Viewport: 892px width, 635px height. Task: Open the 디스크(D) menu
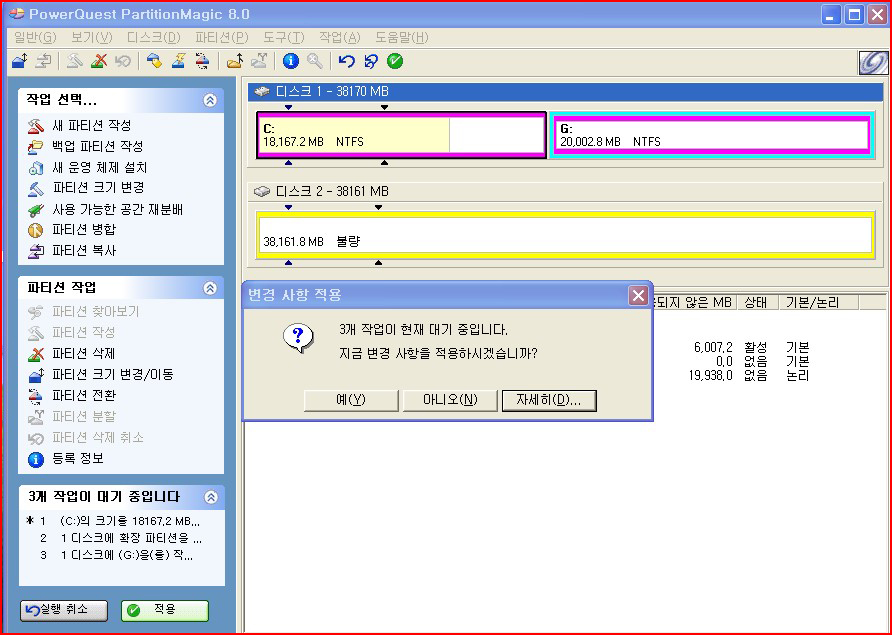[154, 38]
